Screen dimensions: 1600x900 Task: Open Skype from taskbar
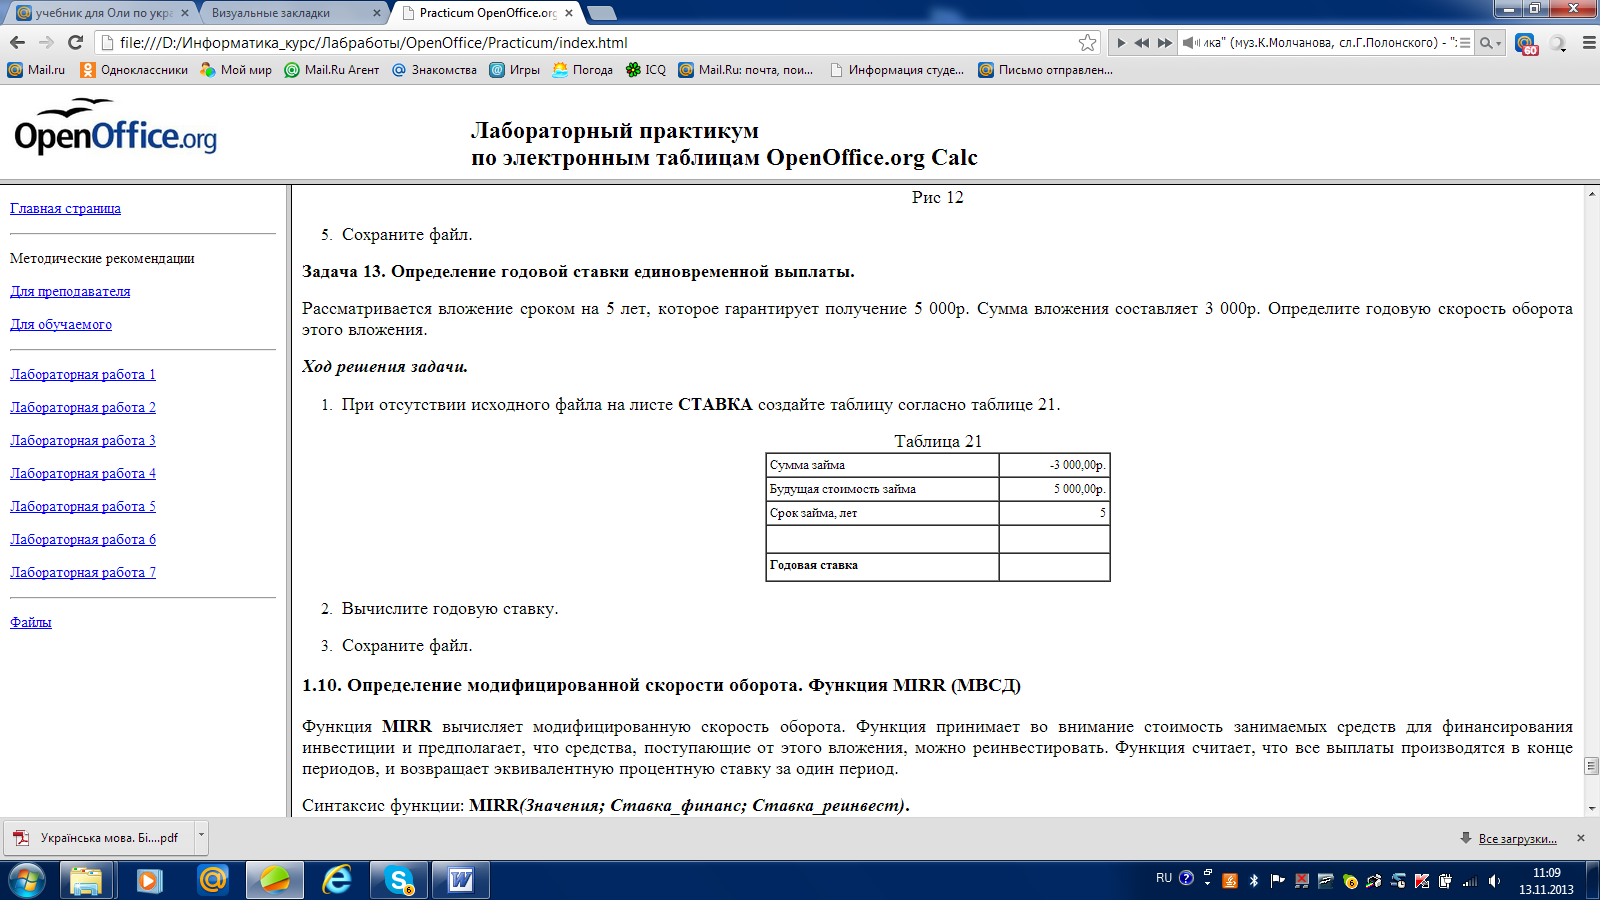[x=400, y=880]
